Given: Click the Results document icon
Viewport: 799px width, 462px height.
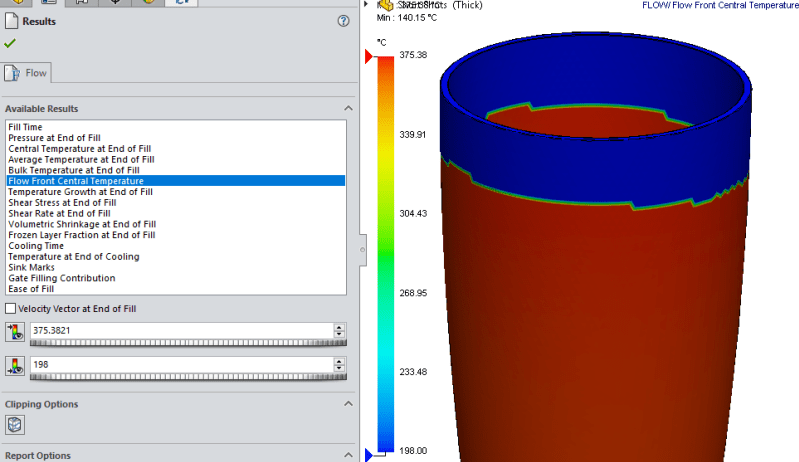Looking at the screenshot, I should (11, 21).
